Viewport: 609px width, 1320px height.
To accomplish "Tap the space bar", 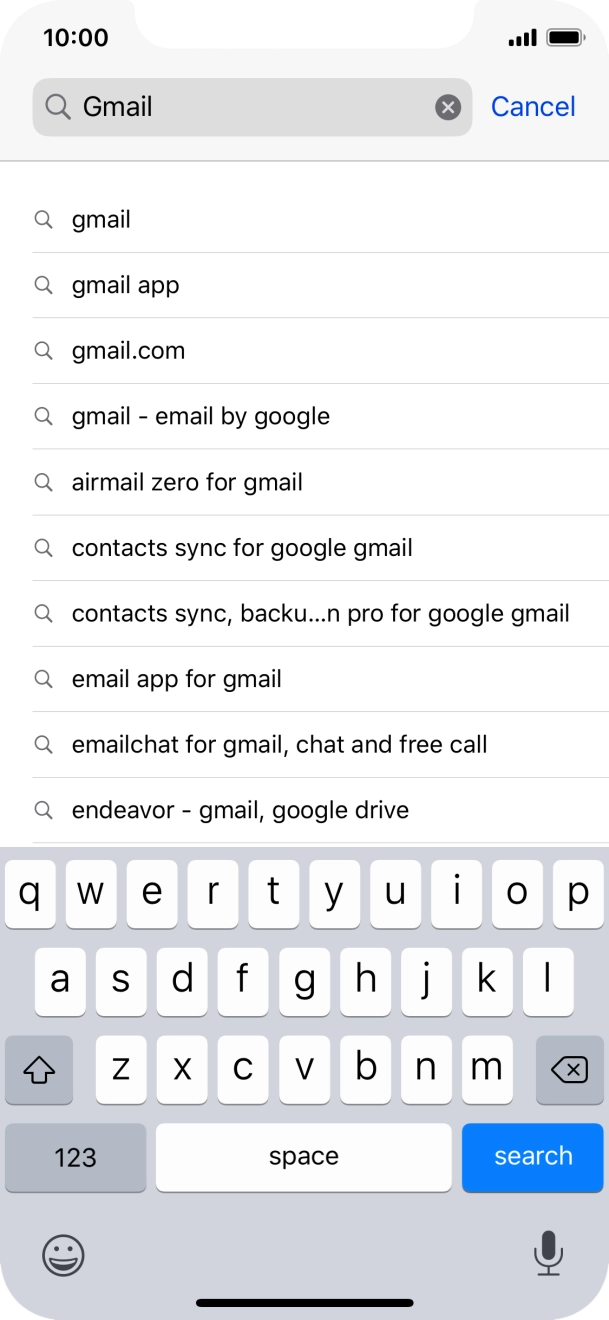I will tap(303, 1157).
